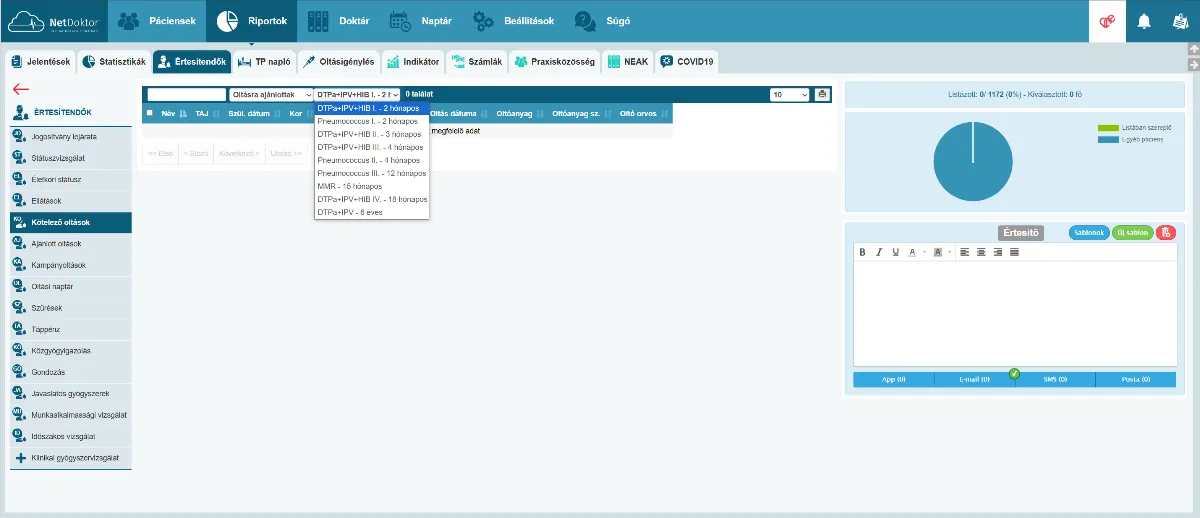The width and height of the screenshot is (1200, 518).
Task: Click the Szűrések sidebar icon
Action: click(18, 306)
